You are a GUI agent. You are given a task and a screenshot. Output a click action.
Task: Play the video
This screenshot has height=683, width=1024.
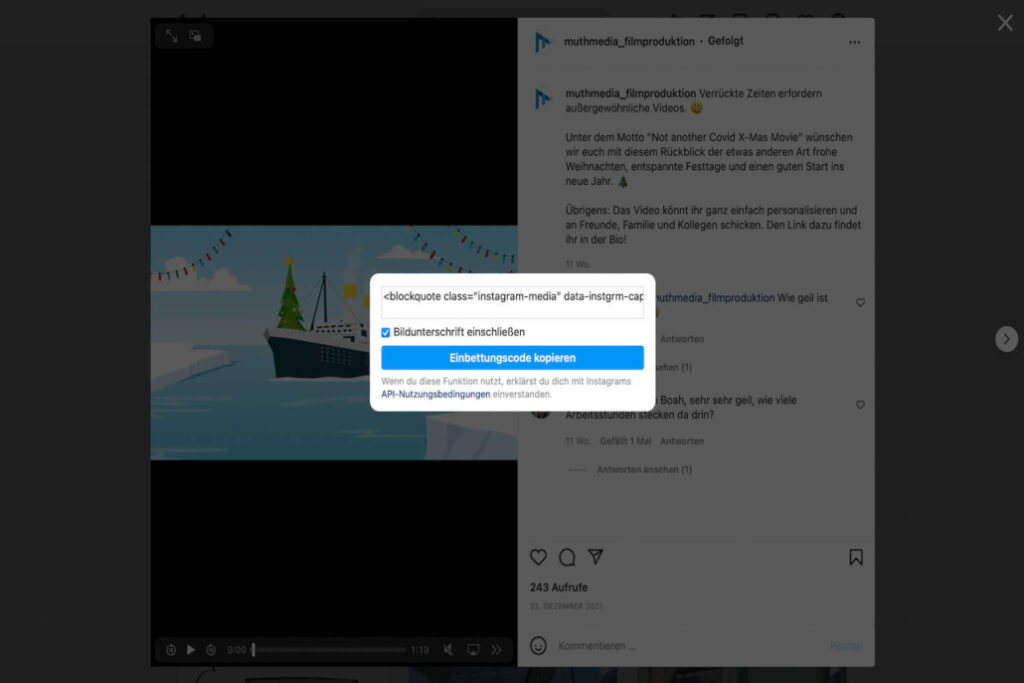click(191, 650)
